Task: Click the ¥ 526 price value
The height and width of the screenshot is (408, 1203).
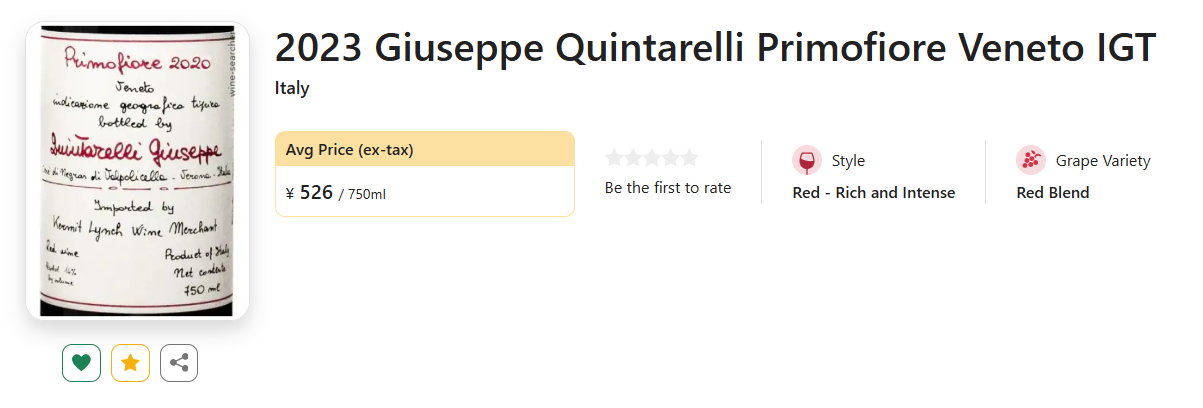Action: click(315, 192)
